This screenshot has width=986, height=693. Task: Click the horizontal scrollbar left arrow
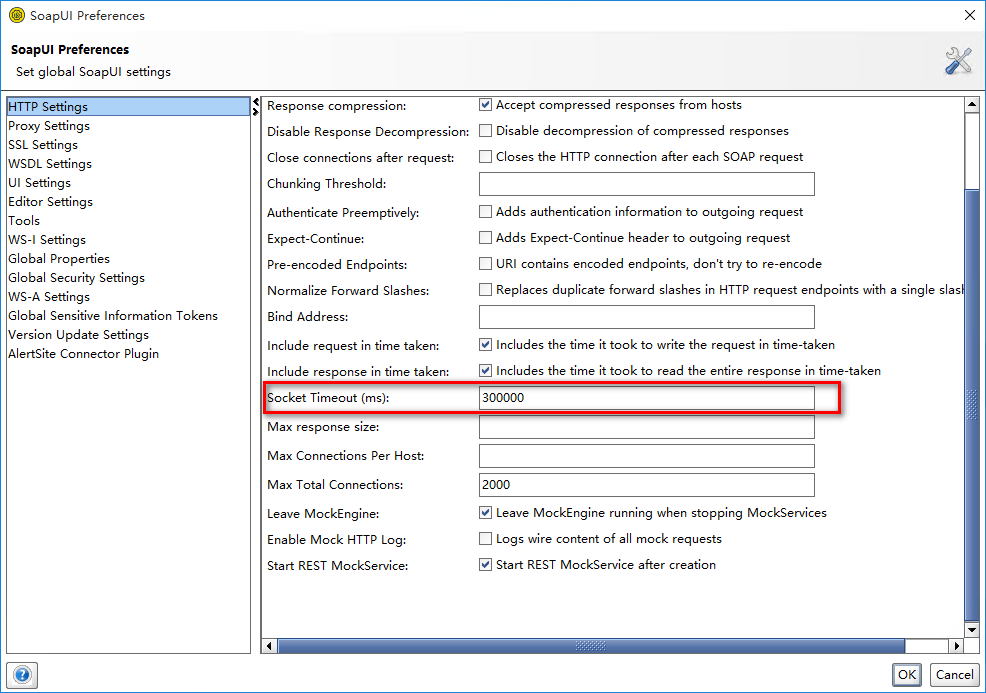coord(270,646)
